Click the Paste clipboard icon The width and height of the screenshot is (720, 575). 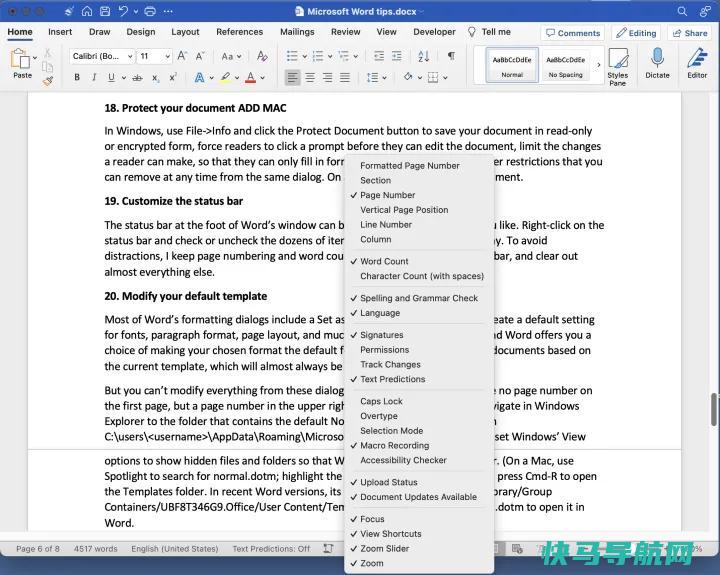(x=20, y=59)
